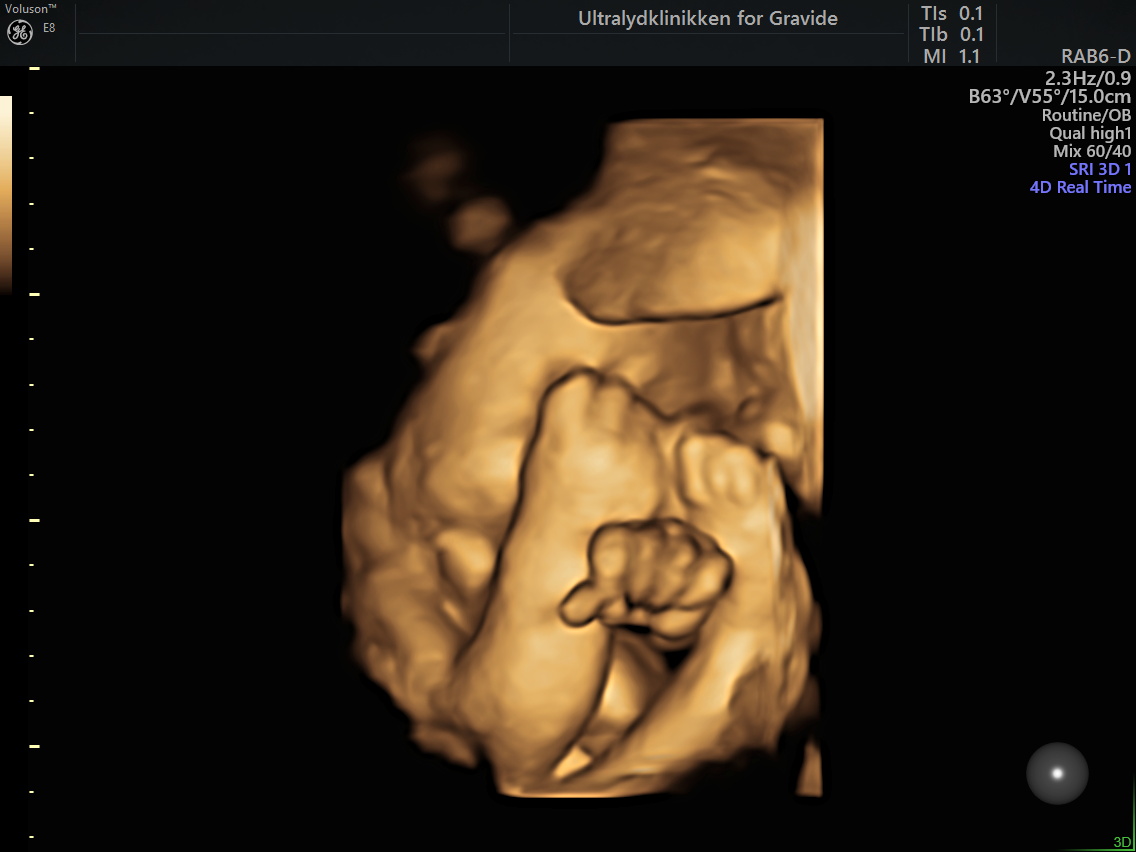
Task: Click the '4D Real Time' mode label
Action: click(1080, 188)
